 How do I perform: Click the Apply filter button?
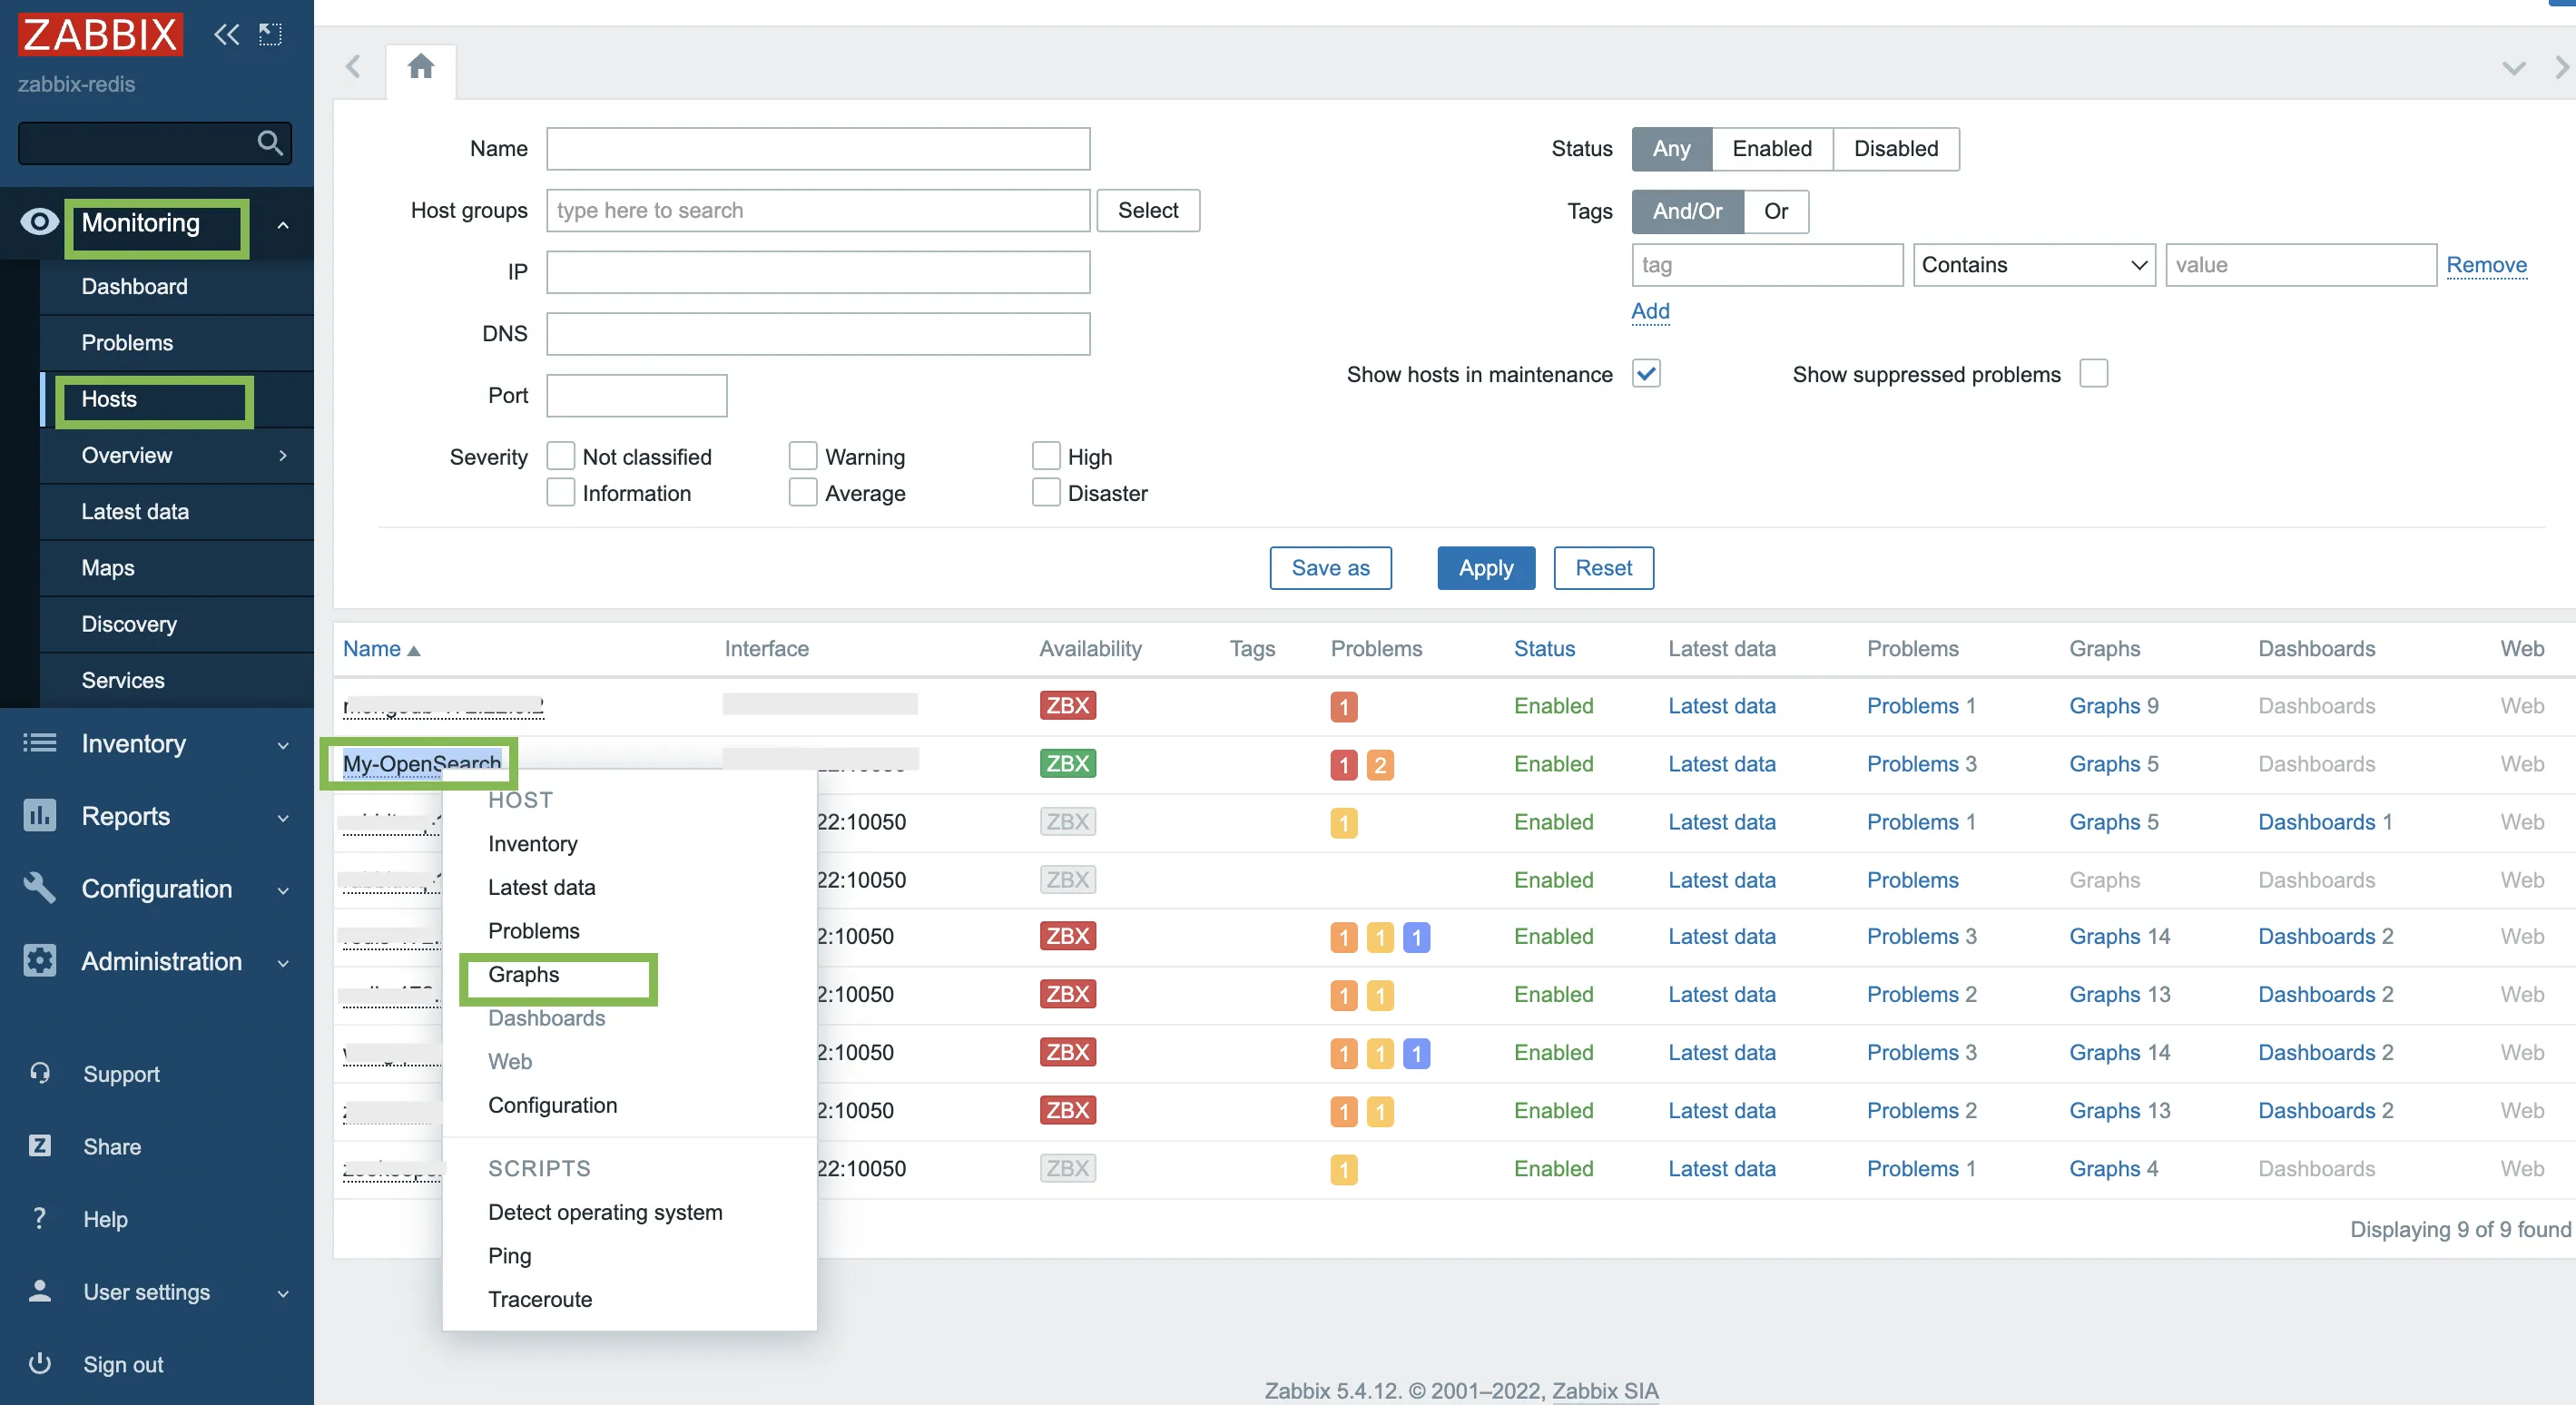tap(1484, 567)
